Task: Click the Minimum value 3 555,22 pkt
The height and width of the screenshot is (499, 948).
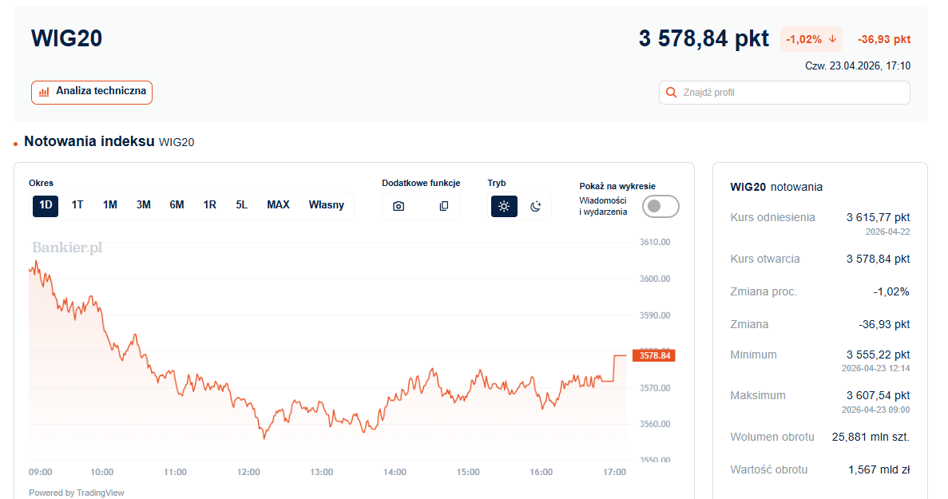Action: coord(878,354)
